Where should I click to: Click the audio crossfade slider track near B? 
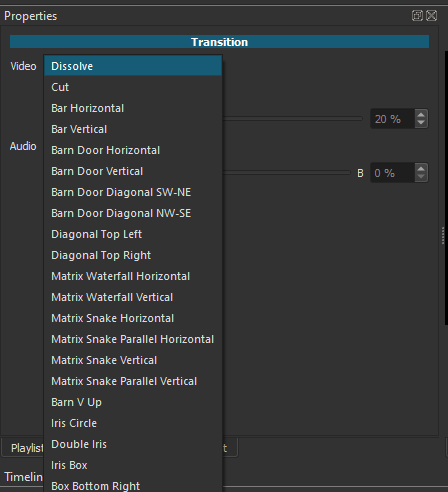coord(286,172)
